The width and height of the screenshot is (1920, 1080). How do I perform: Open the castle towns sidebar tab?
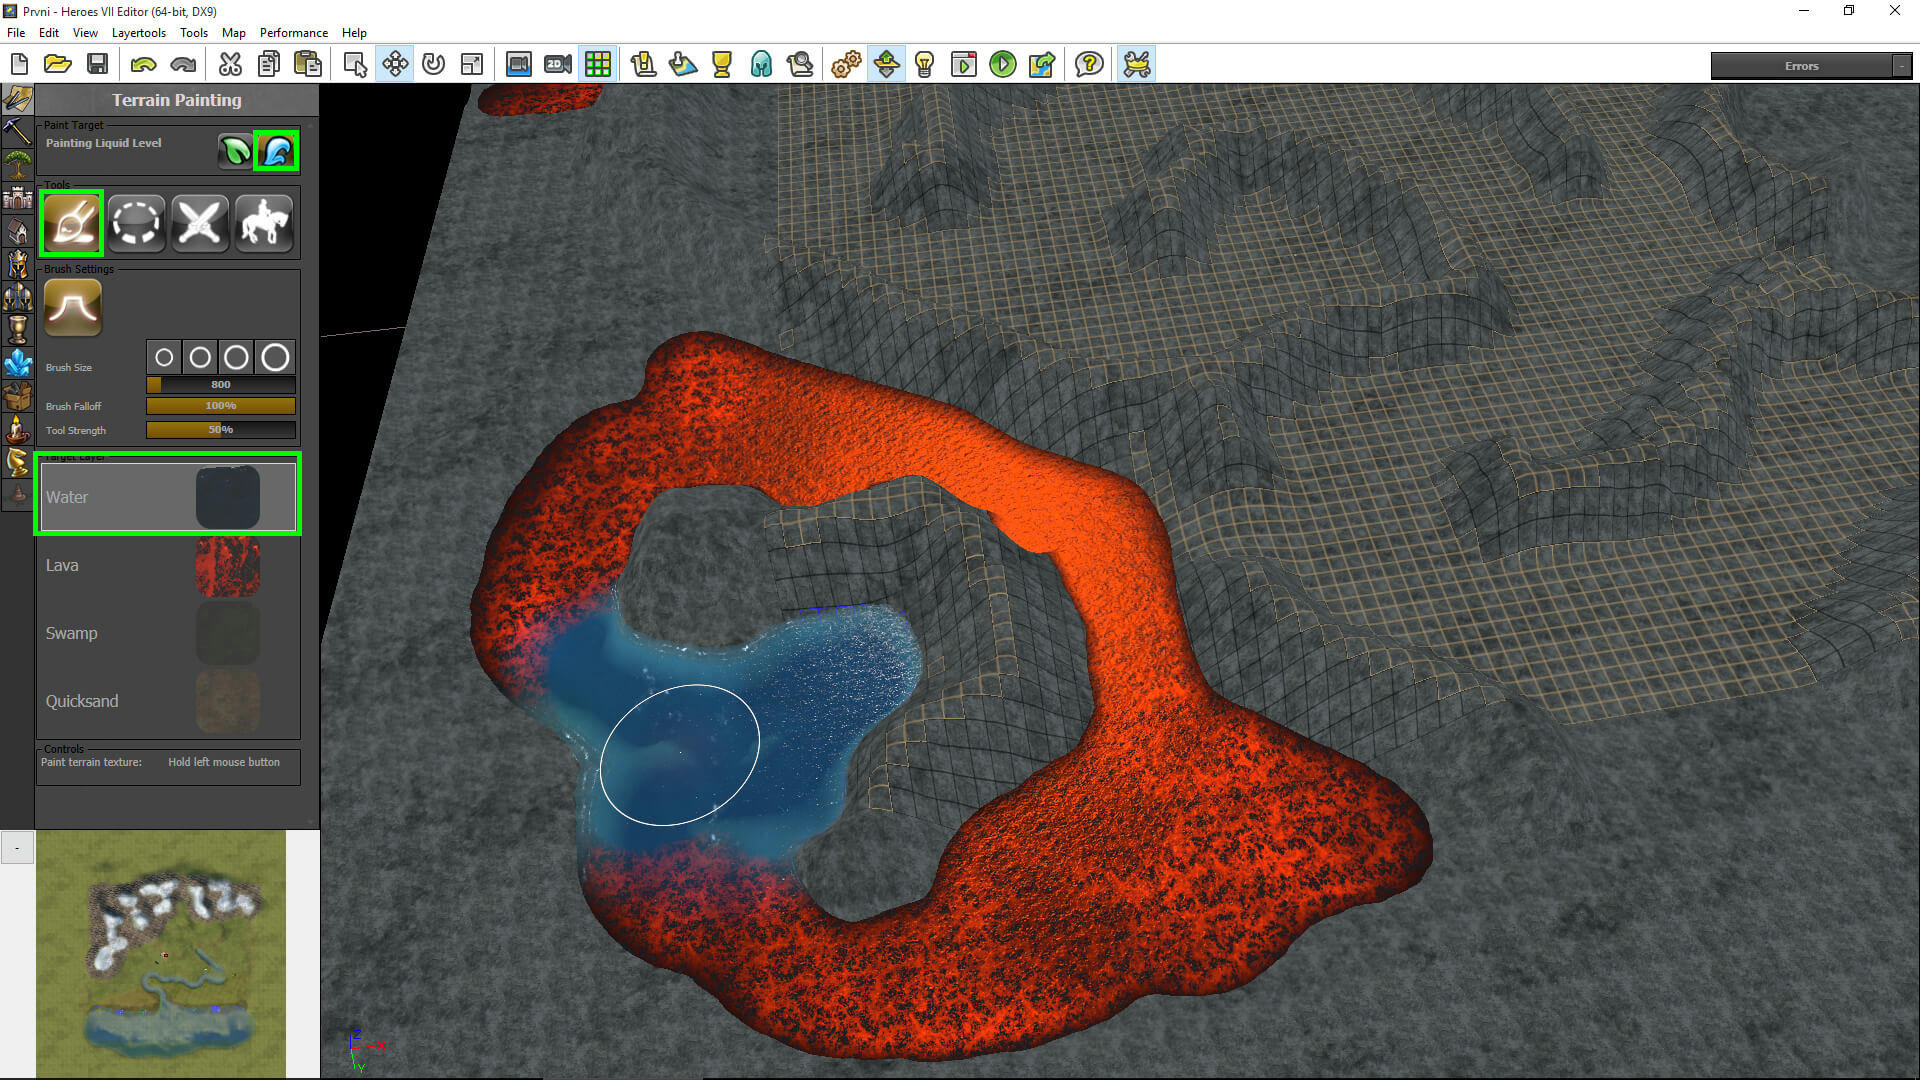pos(17,198)
